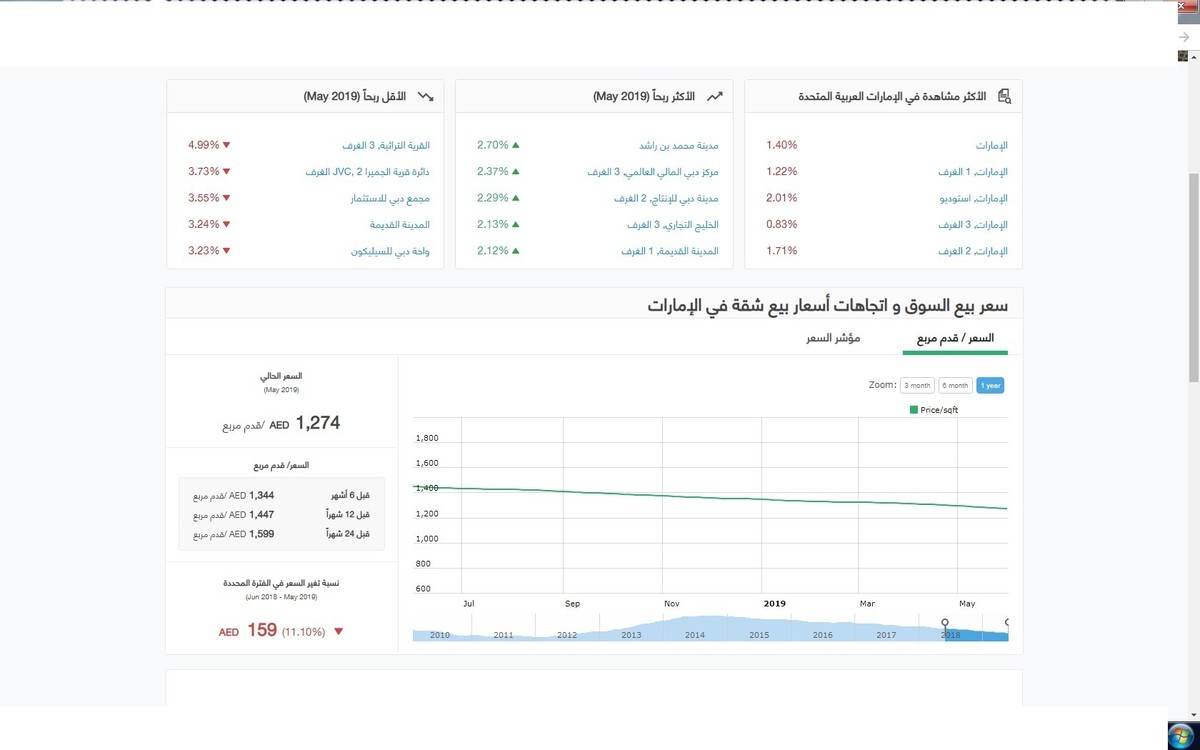
Task: Set chart zoom to 6 month
Action: tap(955, 385)
